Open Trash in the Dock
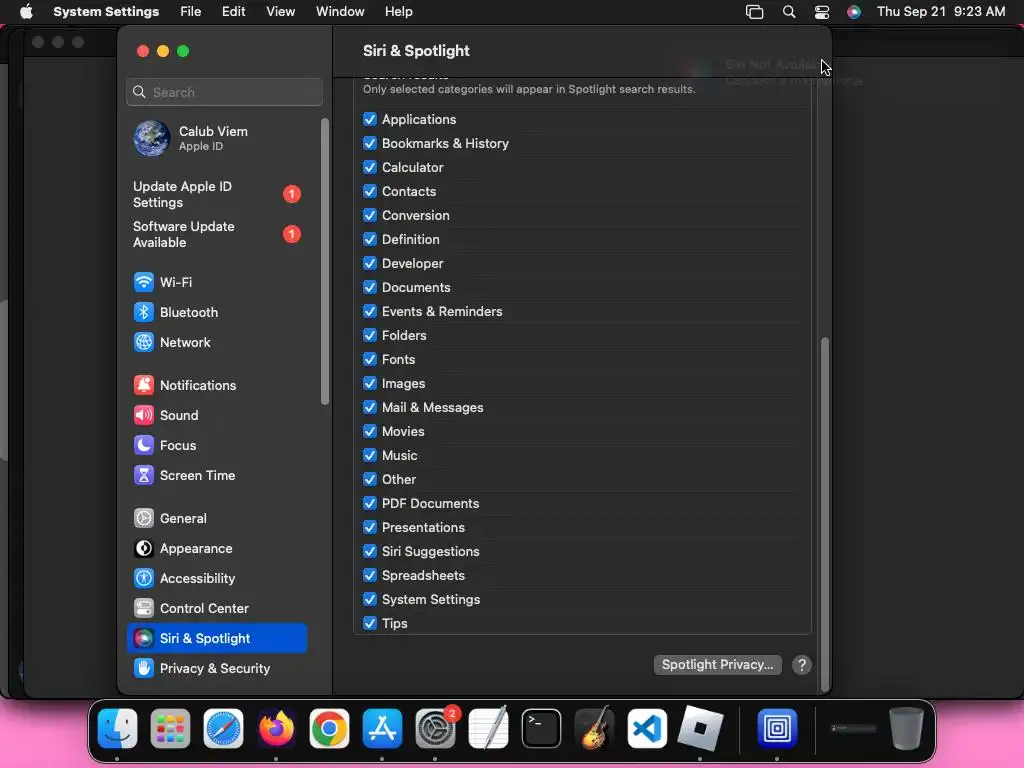The height and width of the screenshot is (768, 1024). click(x=906, y=728)
